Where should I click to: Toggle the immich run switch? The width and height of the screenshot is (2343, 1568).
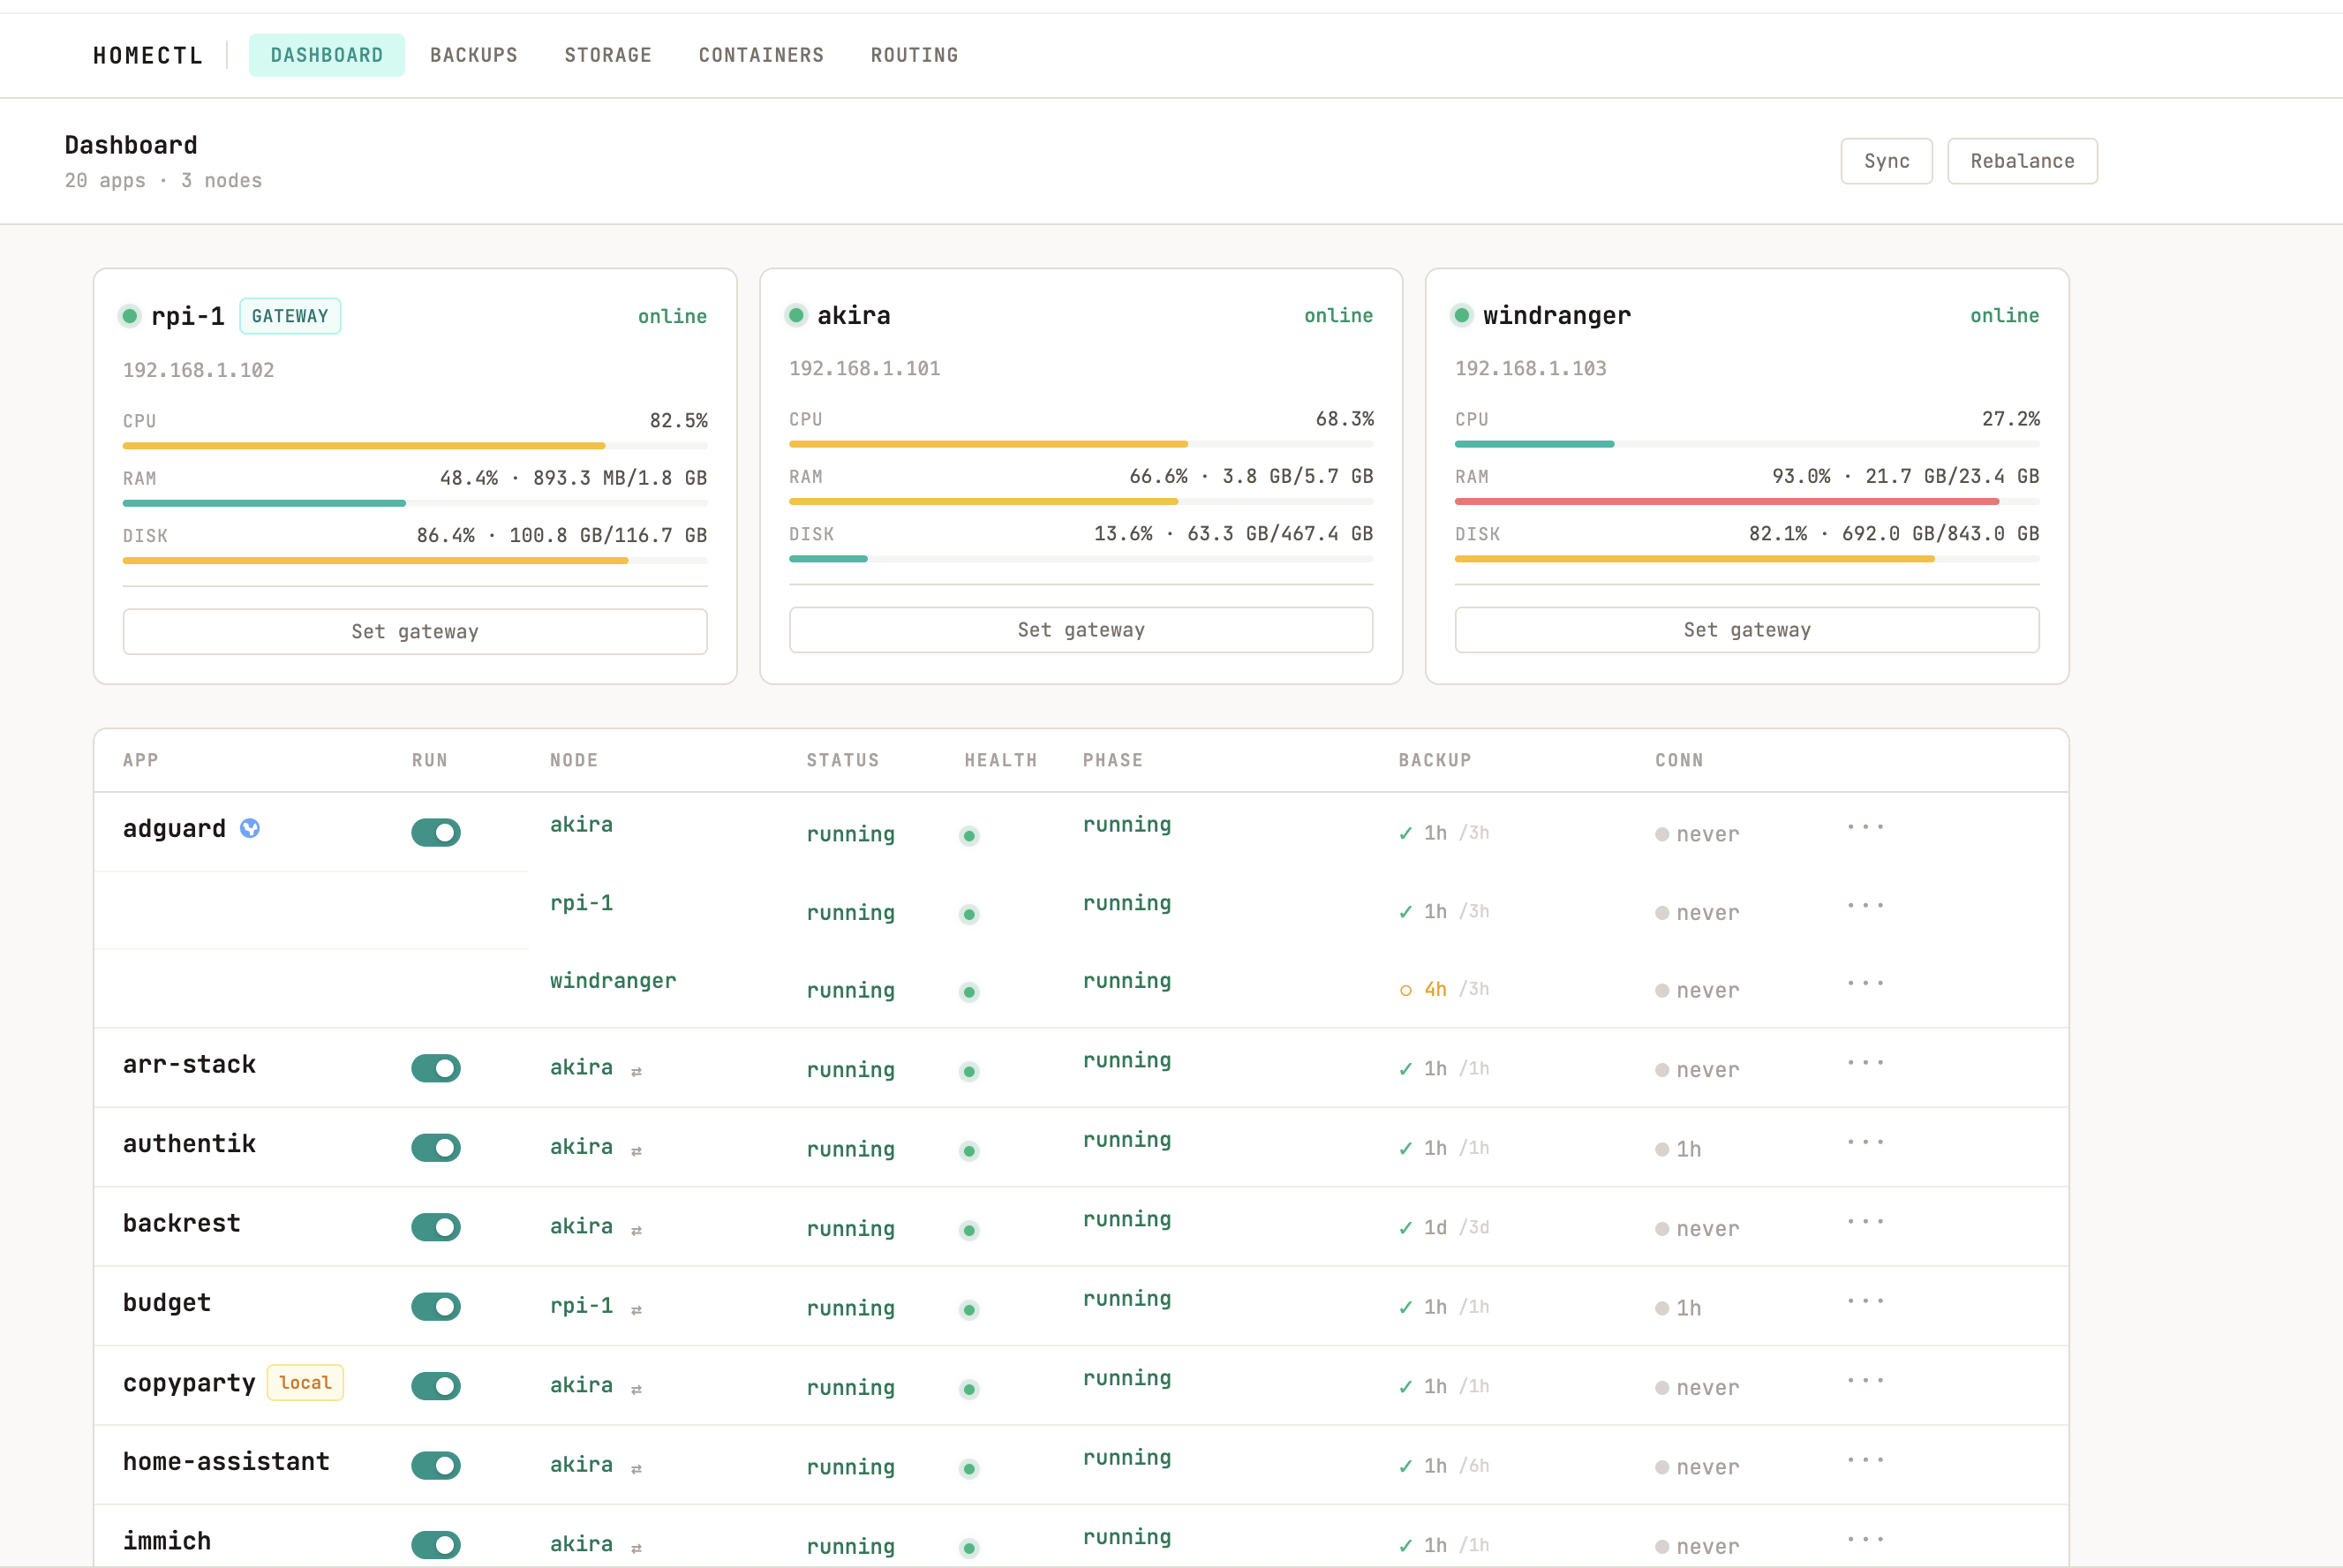(x=436, y=1545)
